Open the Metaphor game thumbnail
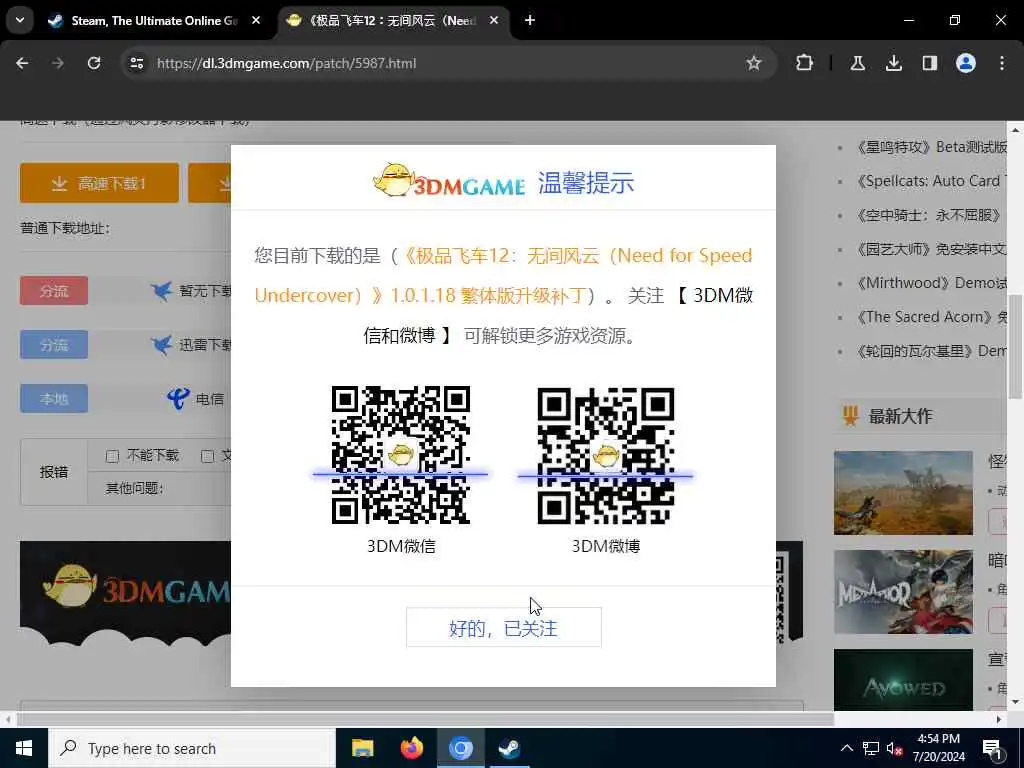1024x768 pixels. [903, 592]
